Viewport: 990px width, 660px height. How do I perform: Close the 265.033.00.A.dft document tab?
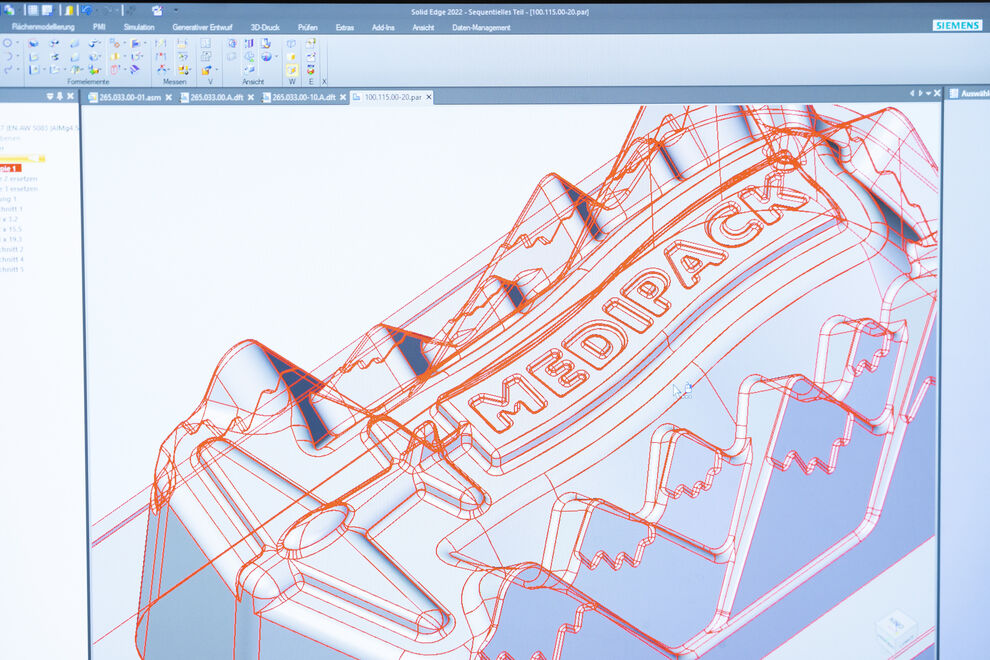pyautogui.click(x=251, y=97)
